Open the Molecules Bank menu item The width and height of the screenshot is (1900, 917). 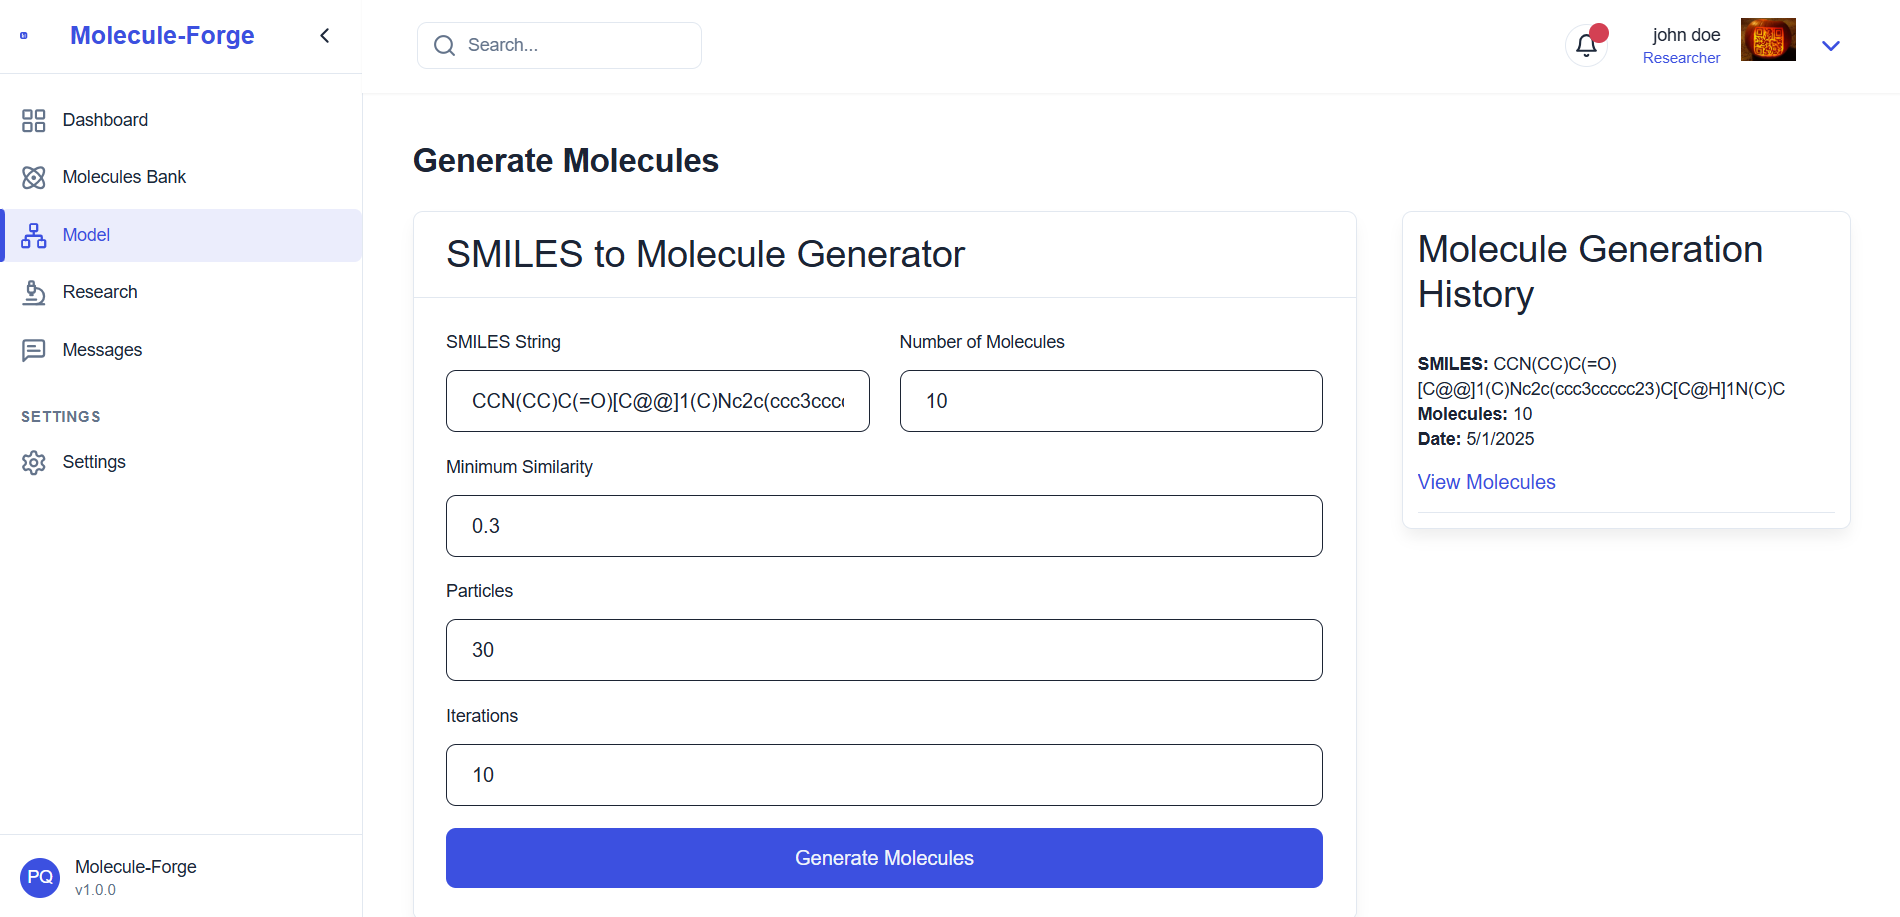pos(124,177)
